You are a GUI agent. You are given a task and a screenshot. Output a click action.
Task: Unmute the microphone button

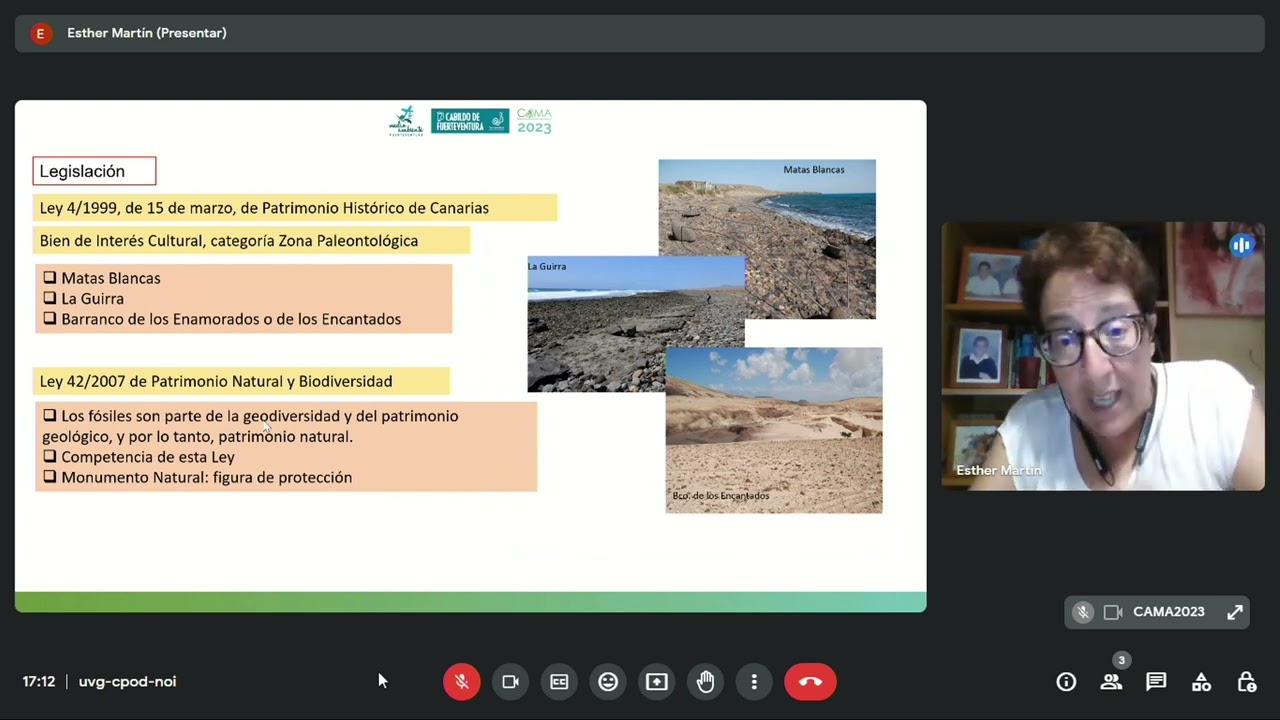point(461,682)
